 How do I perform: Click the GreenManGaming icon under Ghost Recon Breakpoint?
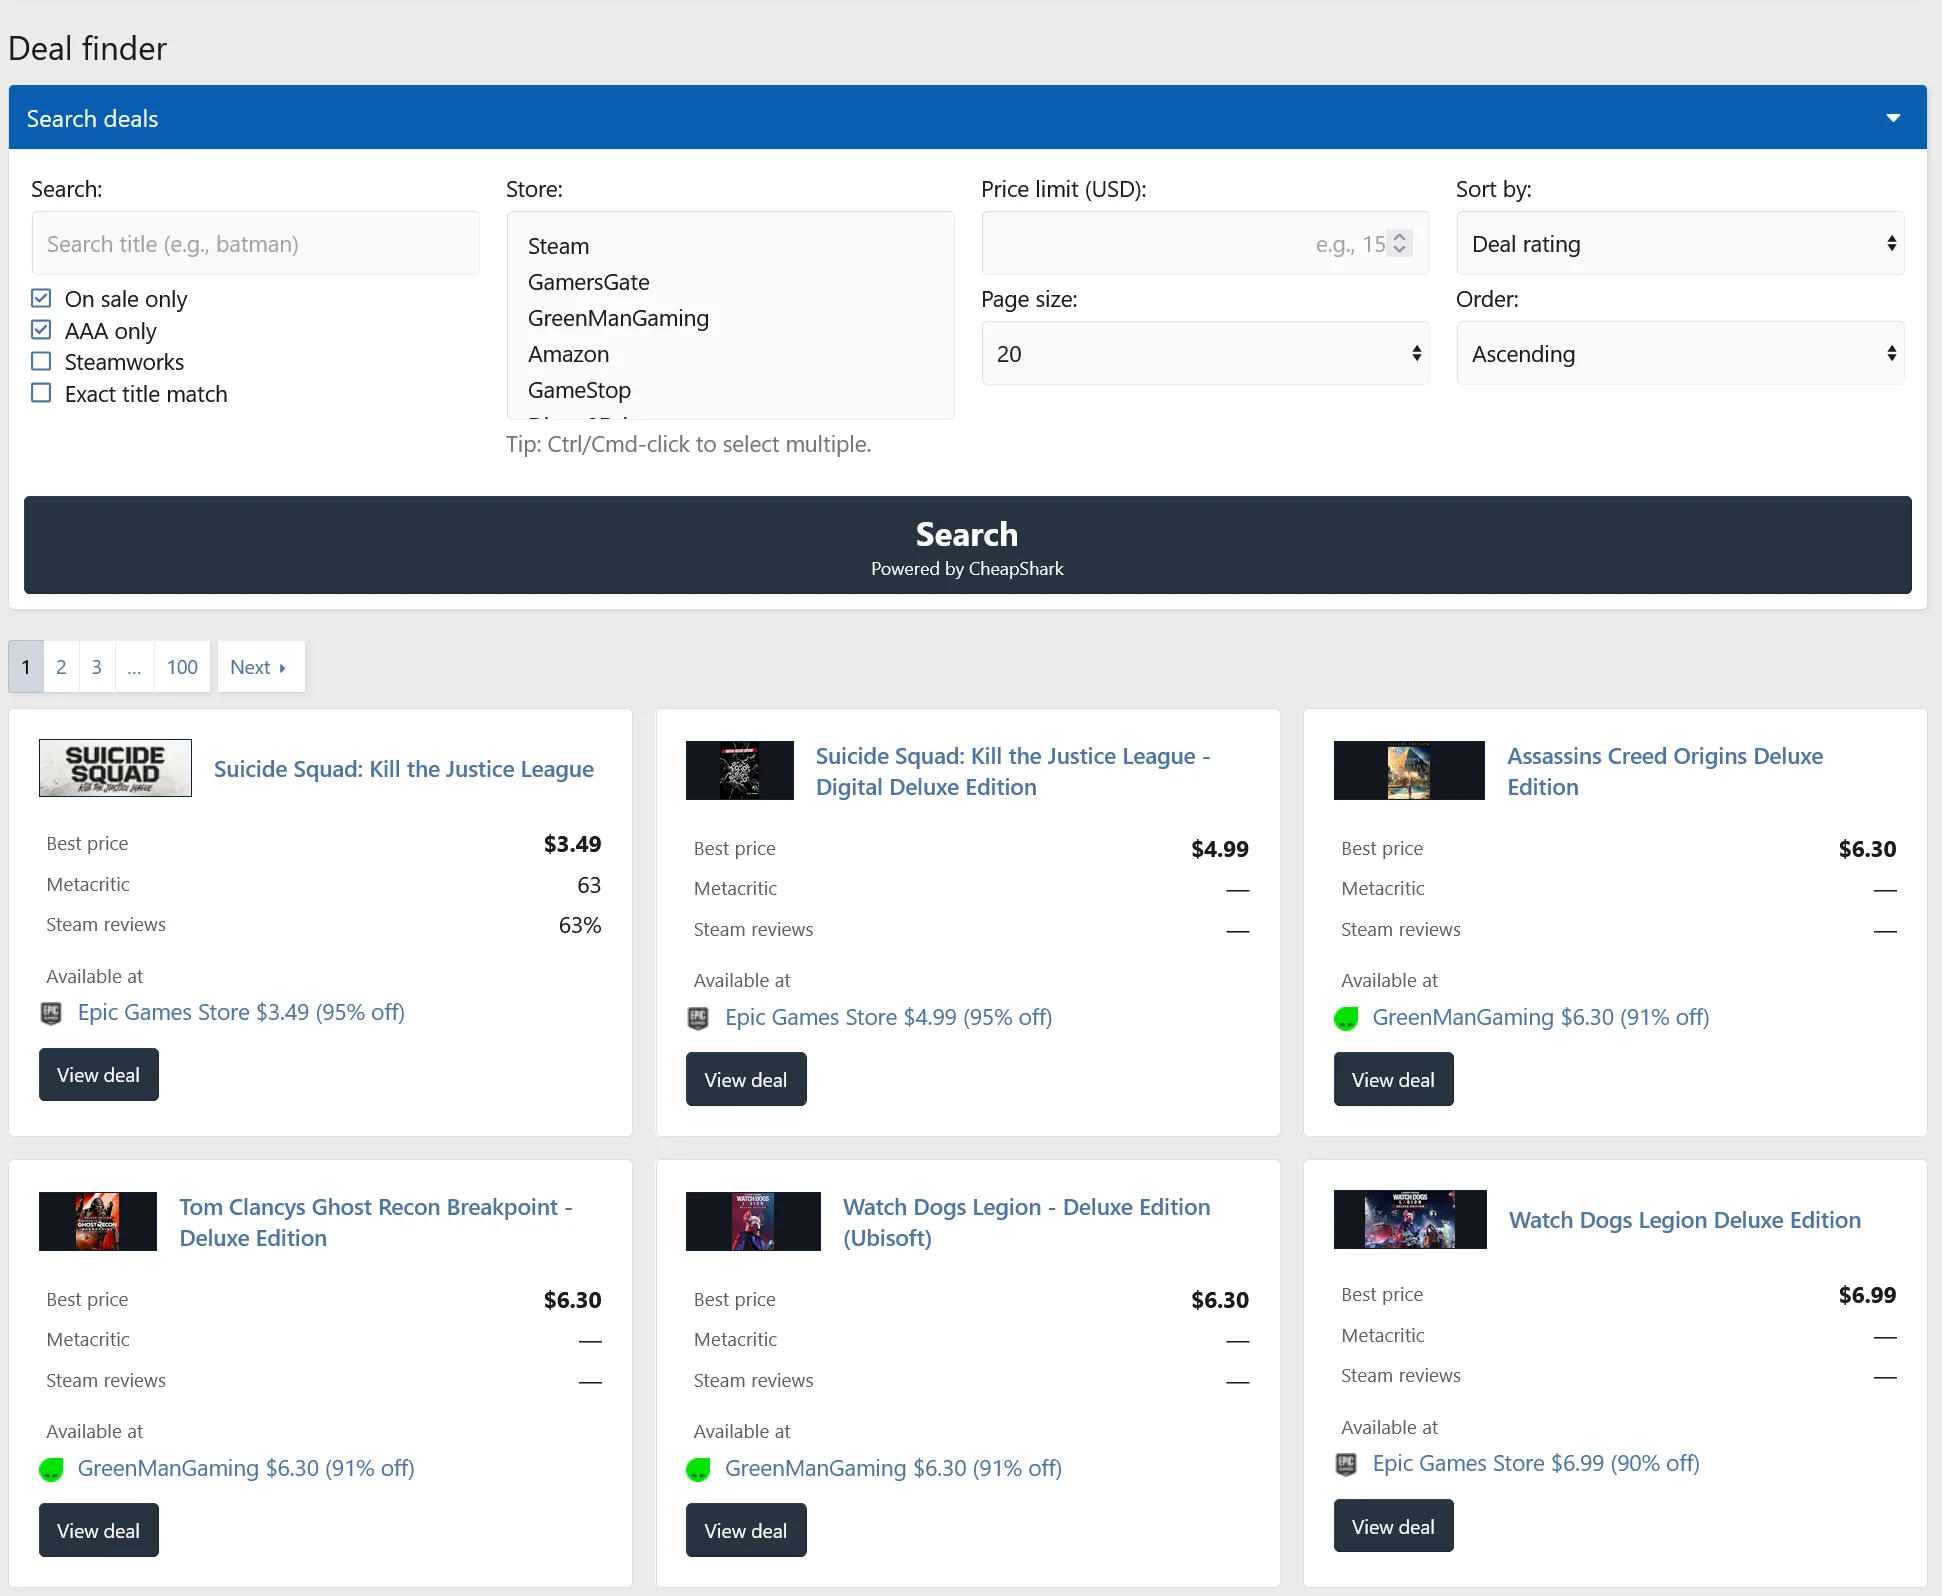click(x=51, y=1469)
